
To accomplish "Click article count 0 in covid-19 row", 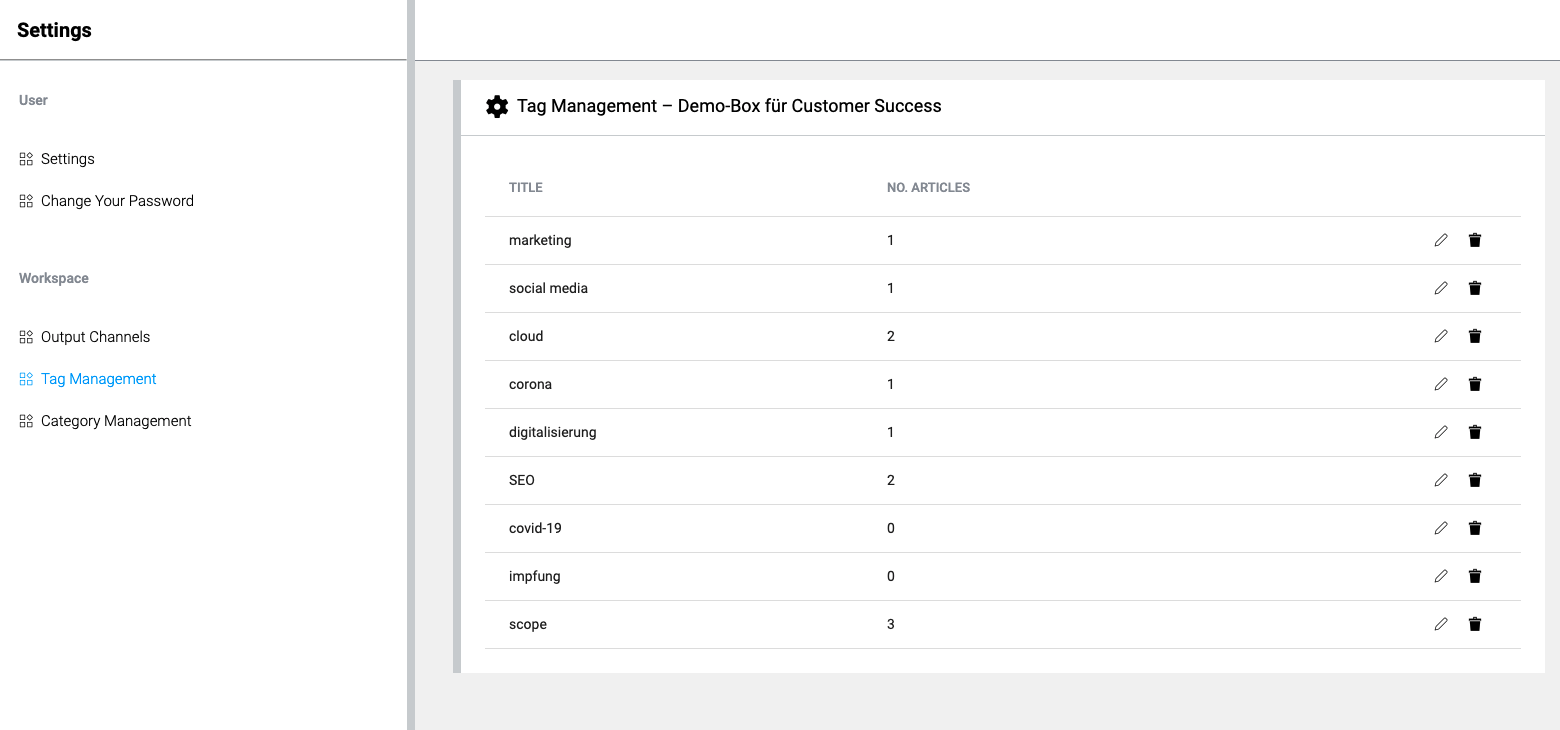I will point(891,528).
